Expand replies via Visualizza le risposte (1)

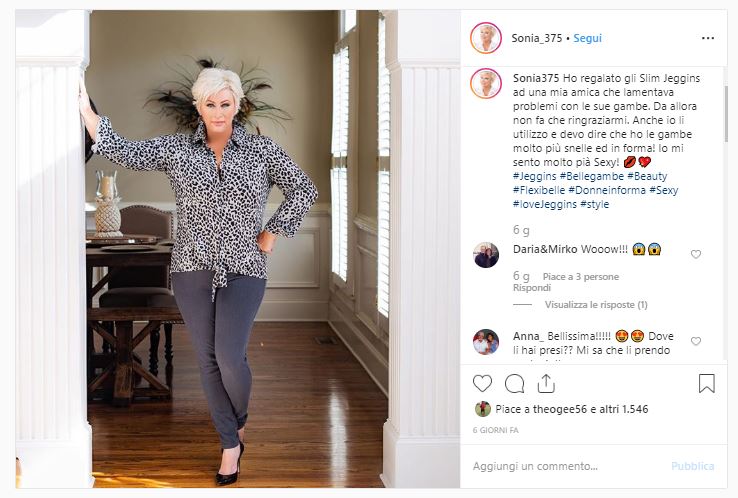tap(596, 305)
